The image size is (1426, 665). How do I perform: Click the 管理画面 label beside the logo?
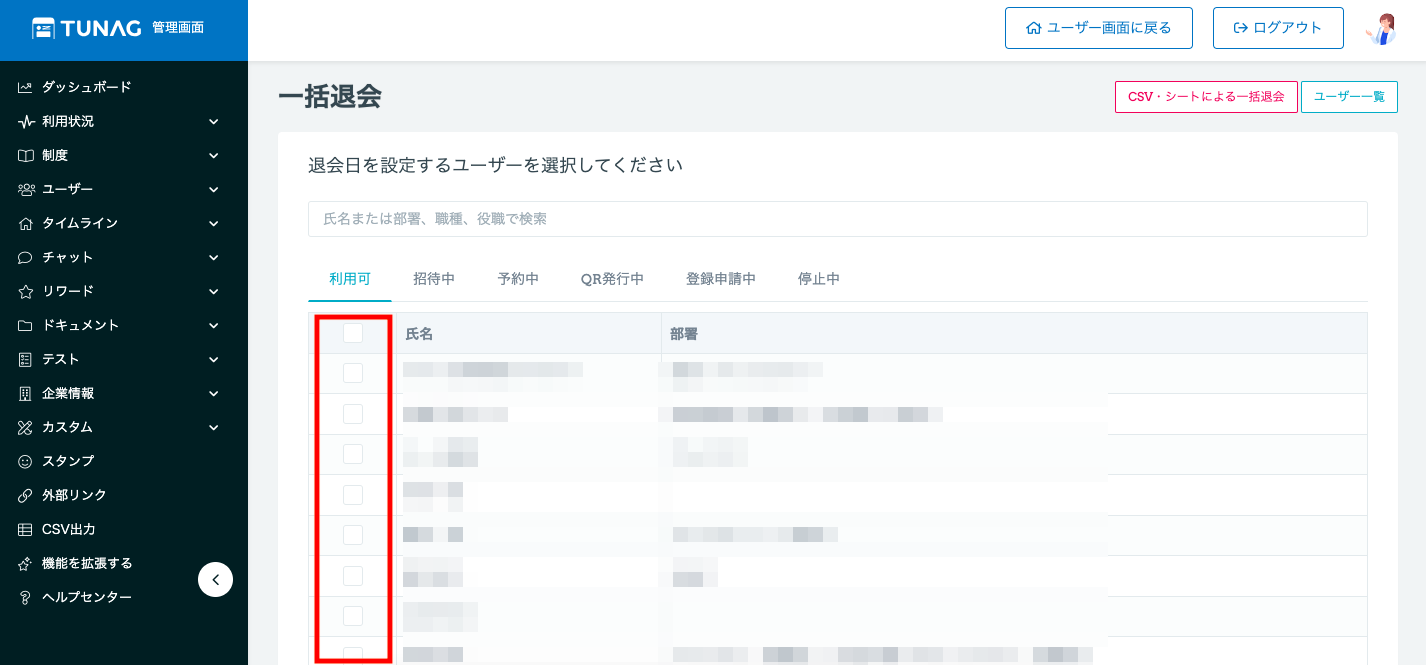[x=178, y=28]
